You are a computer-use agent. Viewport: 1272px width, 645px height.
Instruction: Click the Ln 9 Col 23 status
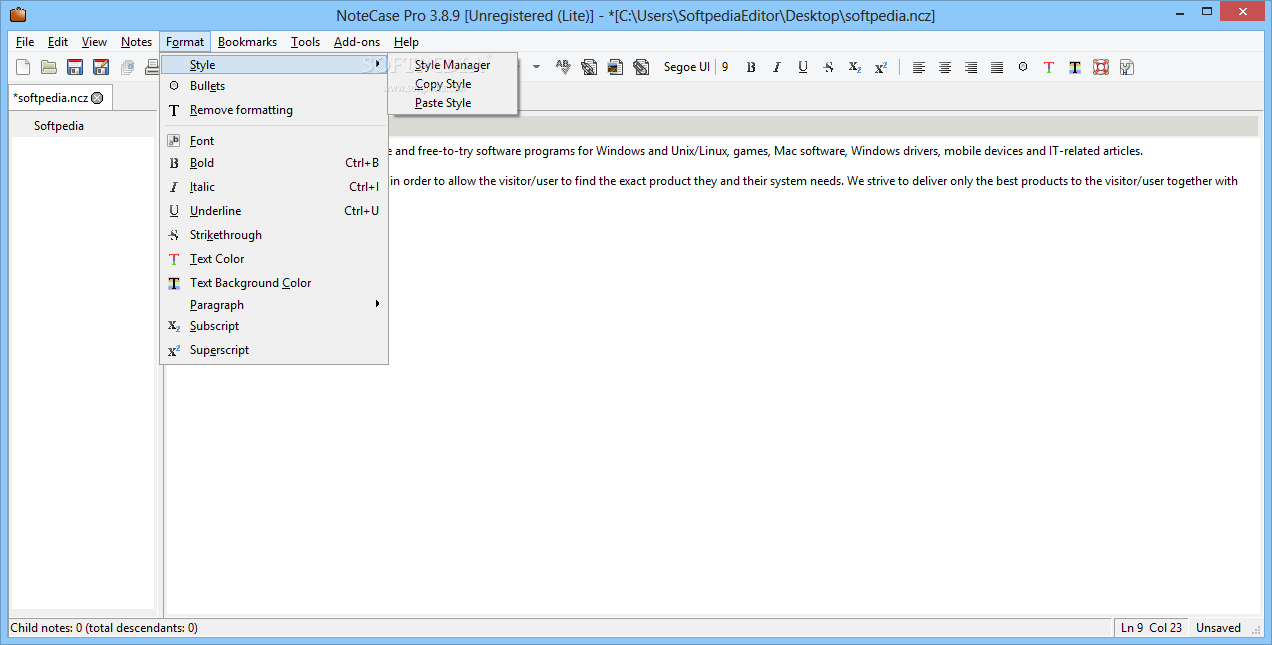click(x=1151, y=628)
